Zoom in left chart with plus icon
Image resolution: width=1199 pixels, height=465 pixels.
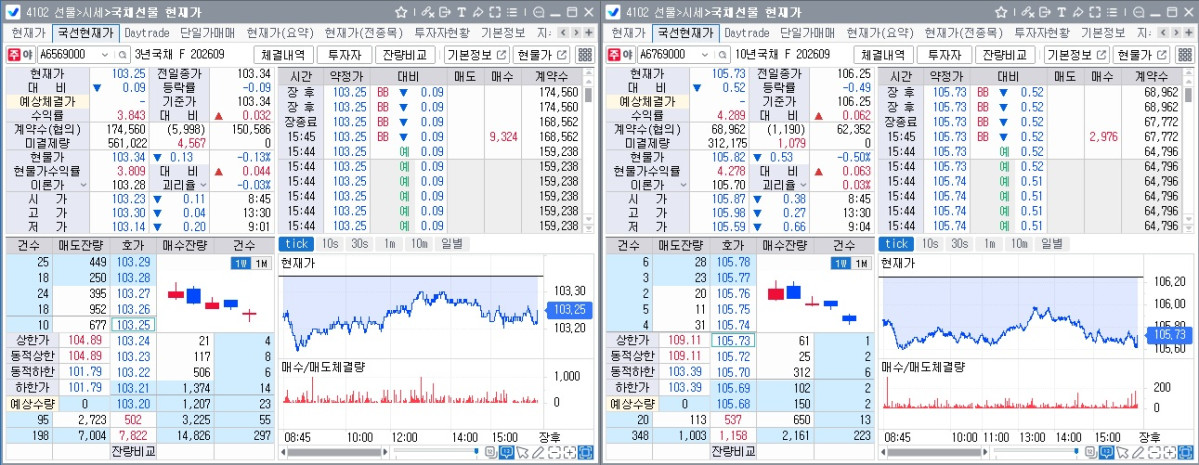click(x=570, y=452)
